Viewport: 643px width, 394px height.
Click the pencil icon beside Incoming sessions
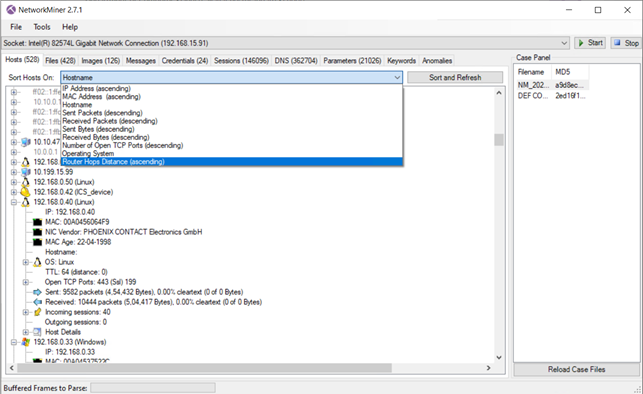pos(37,312)
